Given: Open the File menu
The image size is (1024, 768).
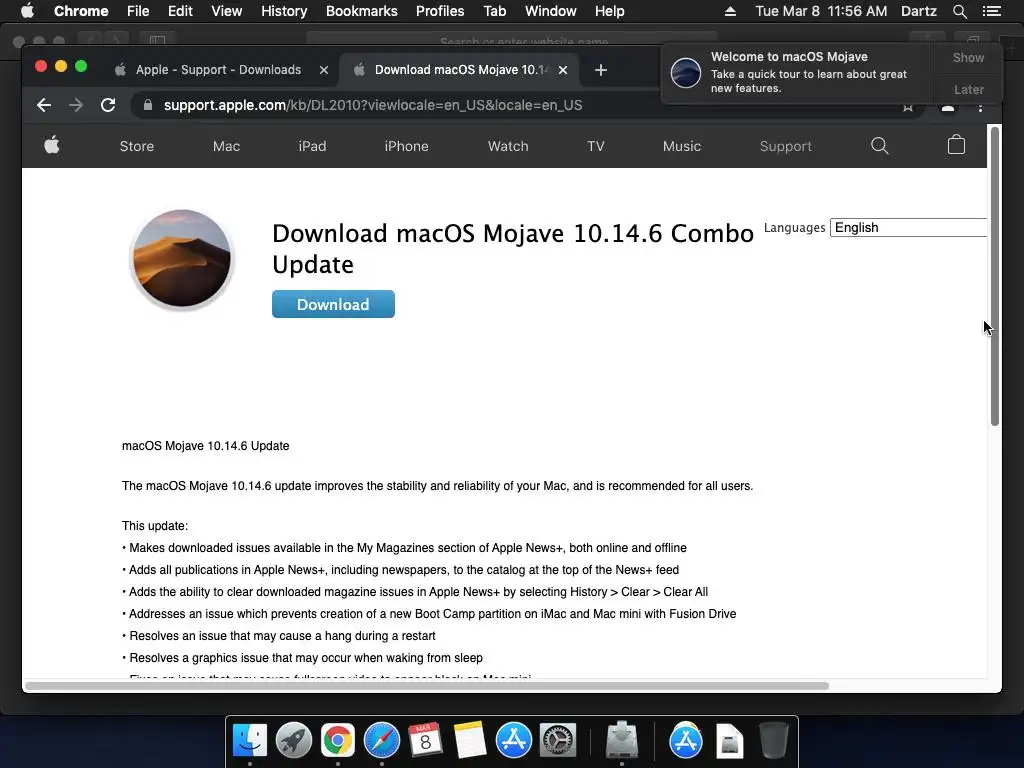Looking at the screenshot, I should 138,11.
